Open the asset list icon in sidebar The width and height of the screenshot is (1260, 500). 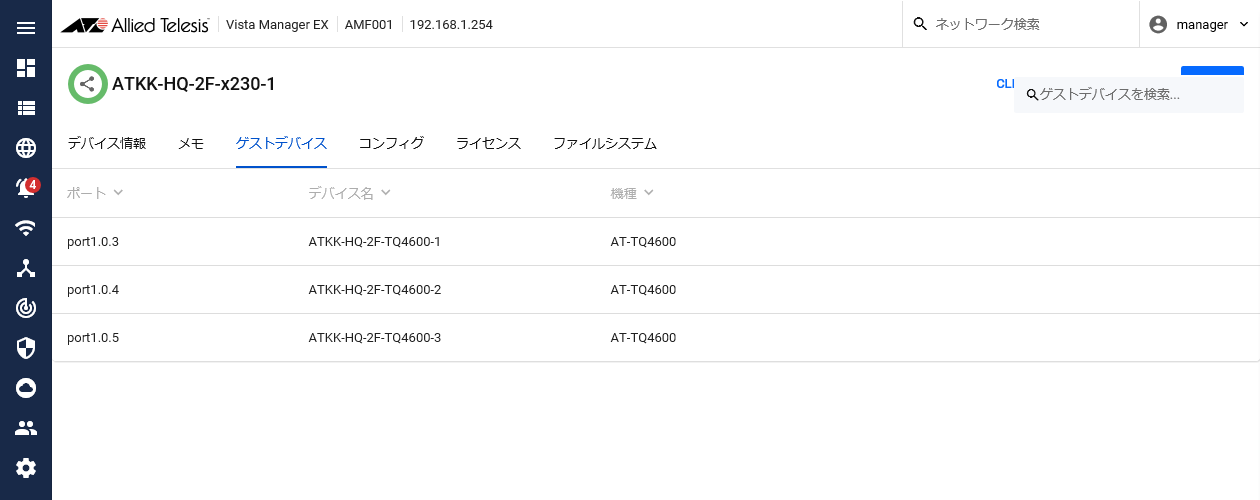pyautogui.click(x=26, y=108)
